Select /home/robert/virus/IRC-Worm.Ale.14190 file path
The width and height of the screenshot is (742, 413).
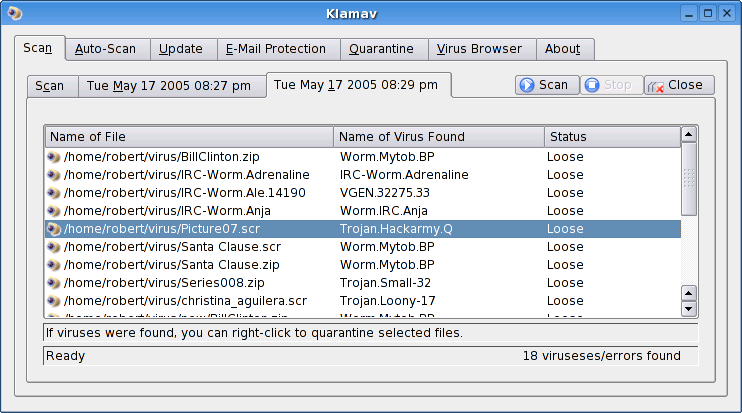pos(185,193)
